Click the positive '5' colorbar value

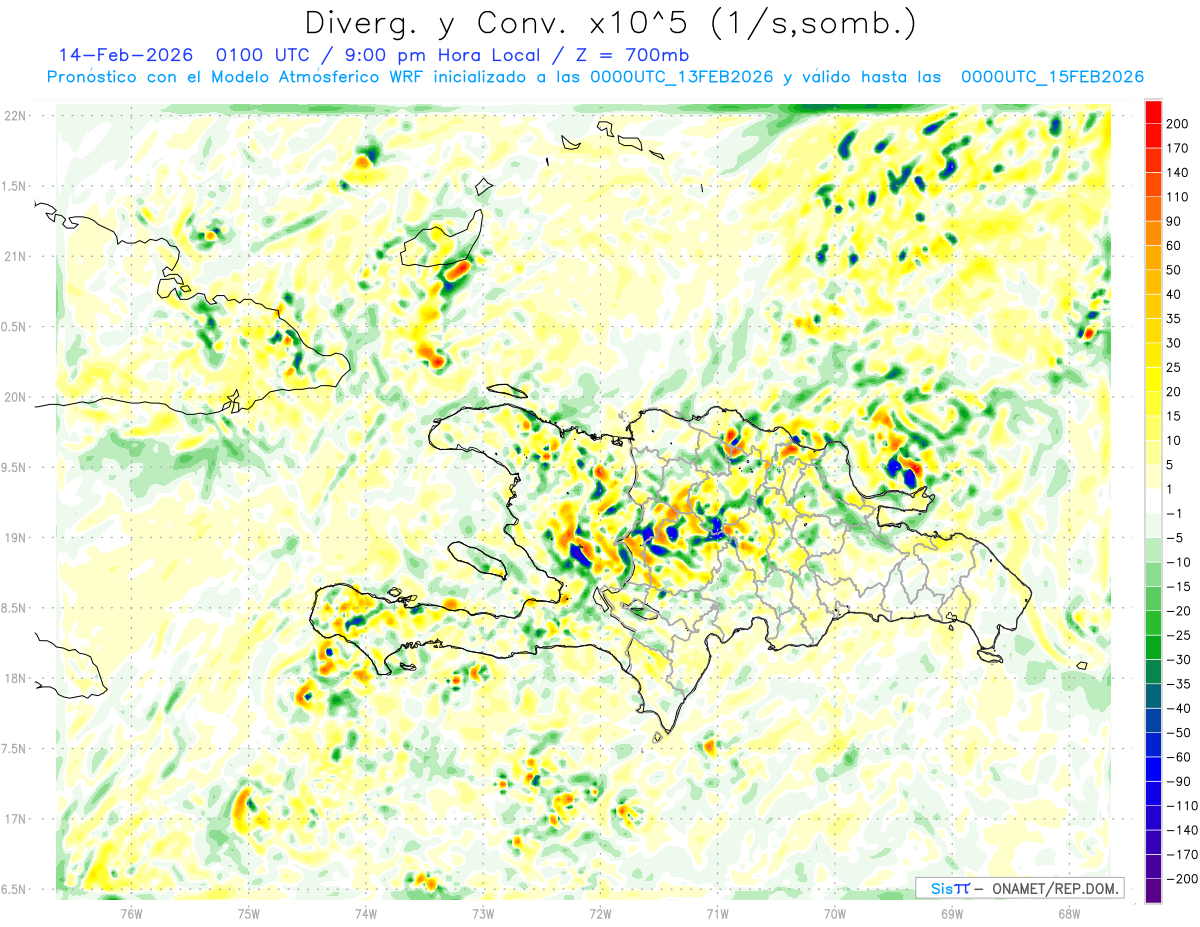pyautogui.click(x=1171, y=465)
